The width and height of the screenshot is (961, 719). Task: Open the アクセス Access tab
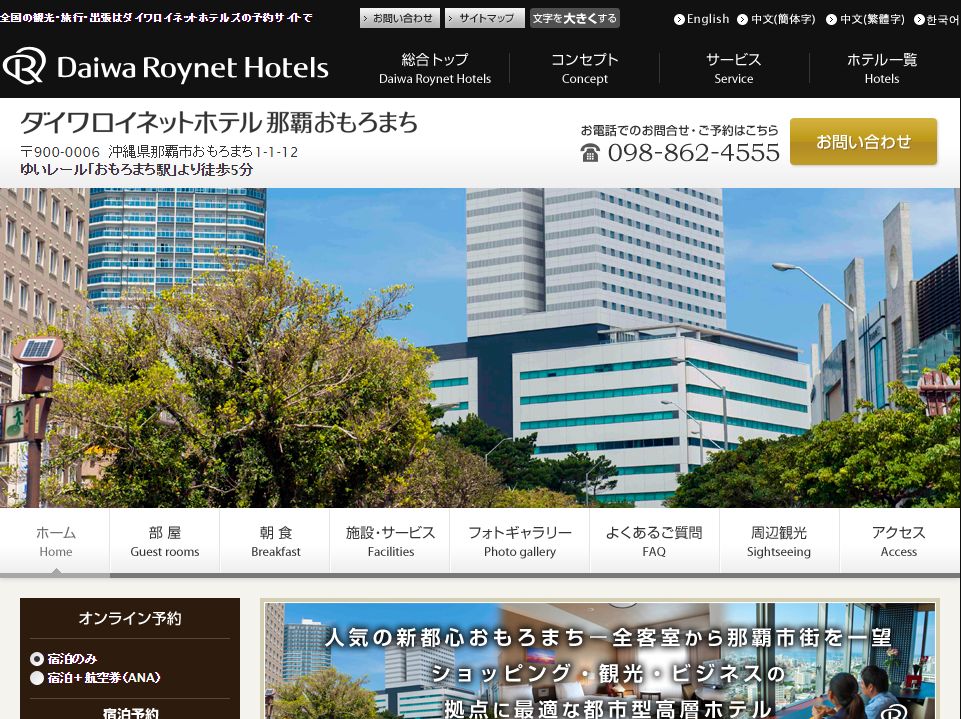pyautogui.click(x=899, y=541)
